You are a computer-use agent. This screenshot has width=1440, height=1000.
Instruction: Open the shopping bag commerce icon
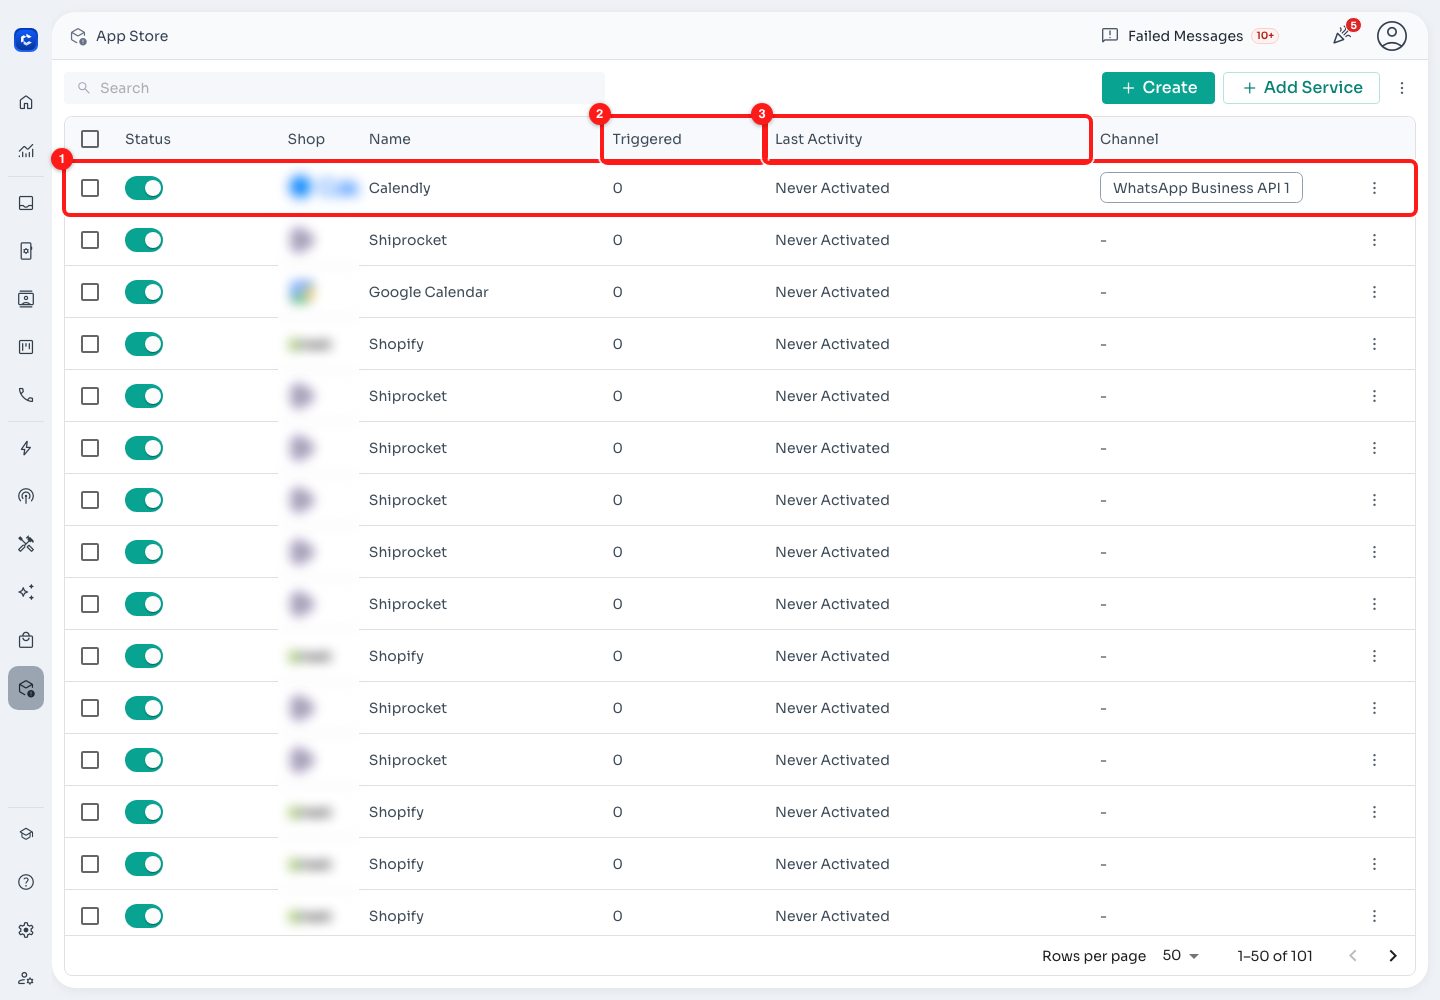click(x=26, y=640)
